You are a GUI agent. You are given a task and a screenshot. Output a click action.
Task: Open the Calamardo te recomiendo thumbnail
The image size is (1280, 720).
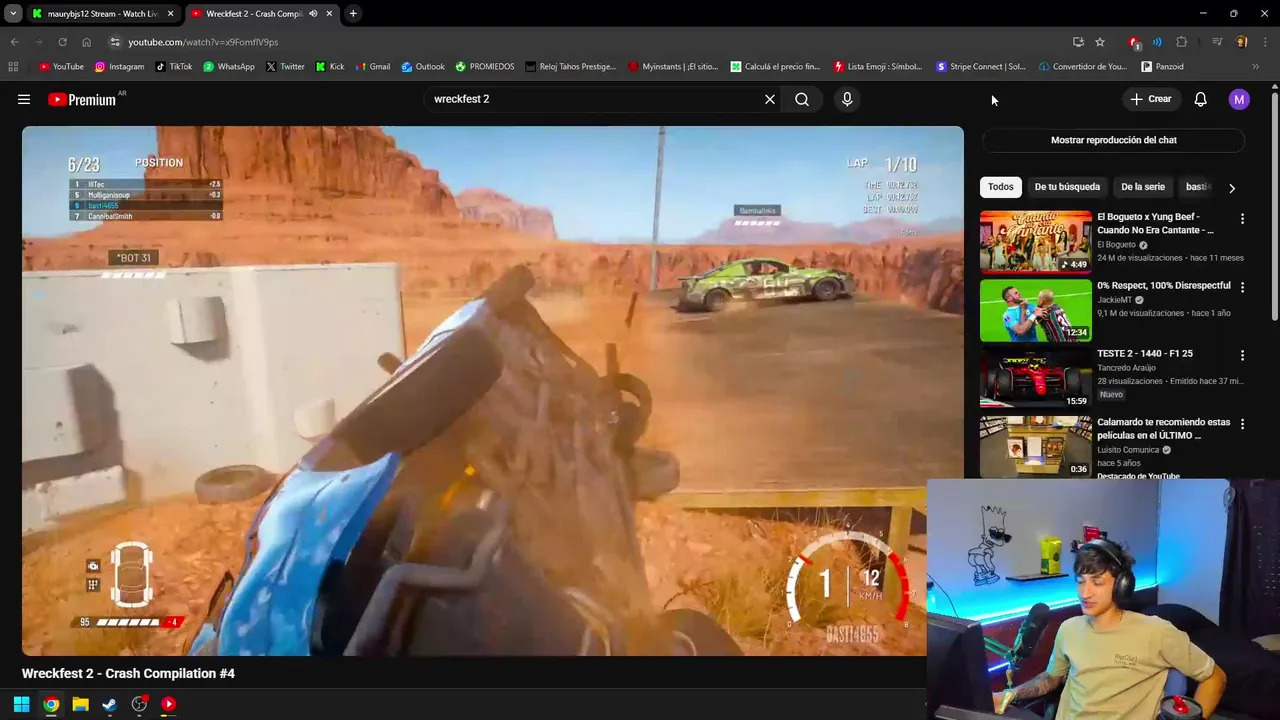[1035, 446]
